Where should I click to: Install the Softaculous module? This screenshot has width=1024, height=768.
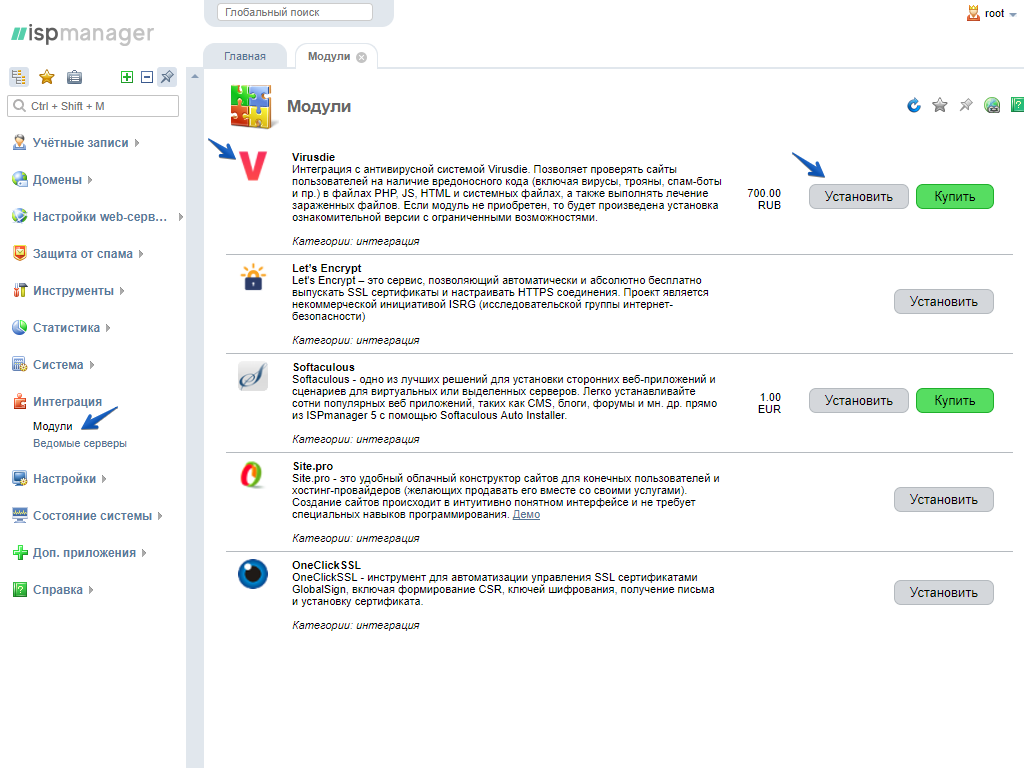(858, 401)
